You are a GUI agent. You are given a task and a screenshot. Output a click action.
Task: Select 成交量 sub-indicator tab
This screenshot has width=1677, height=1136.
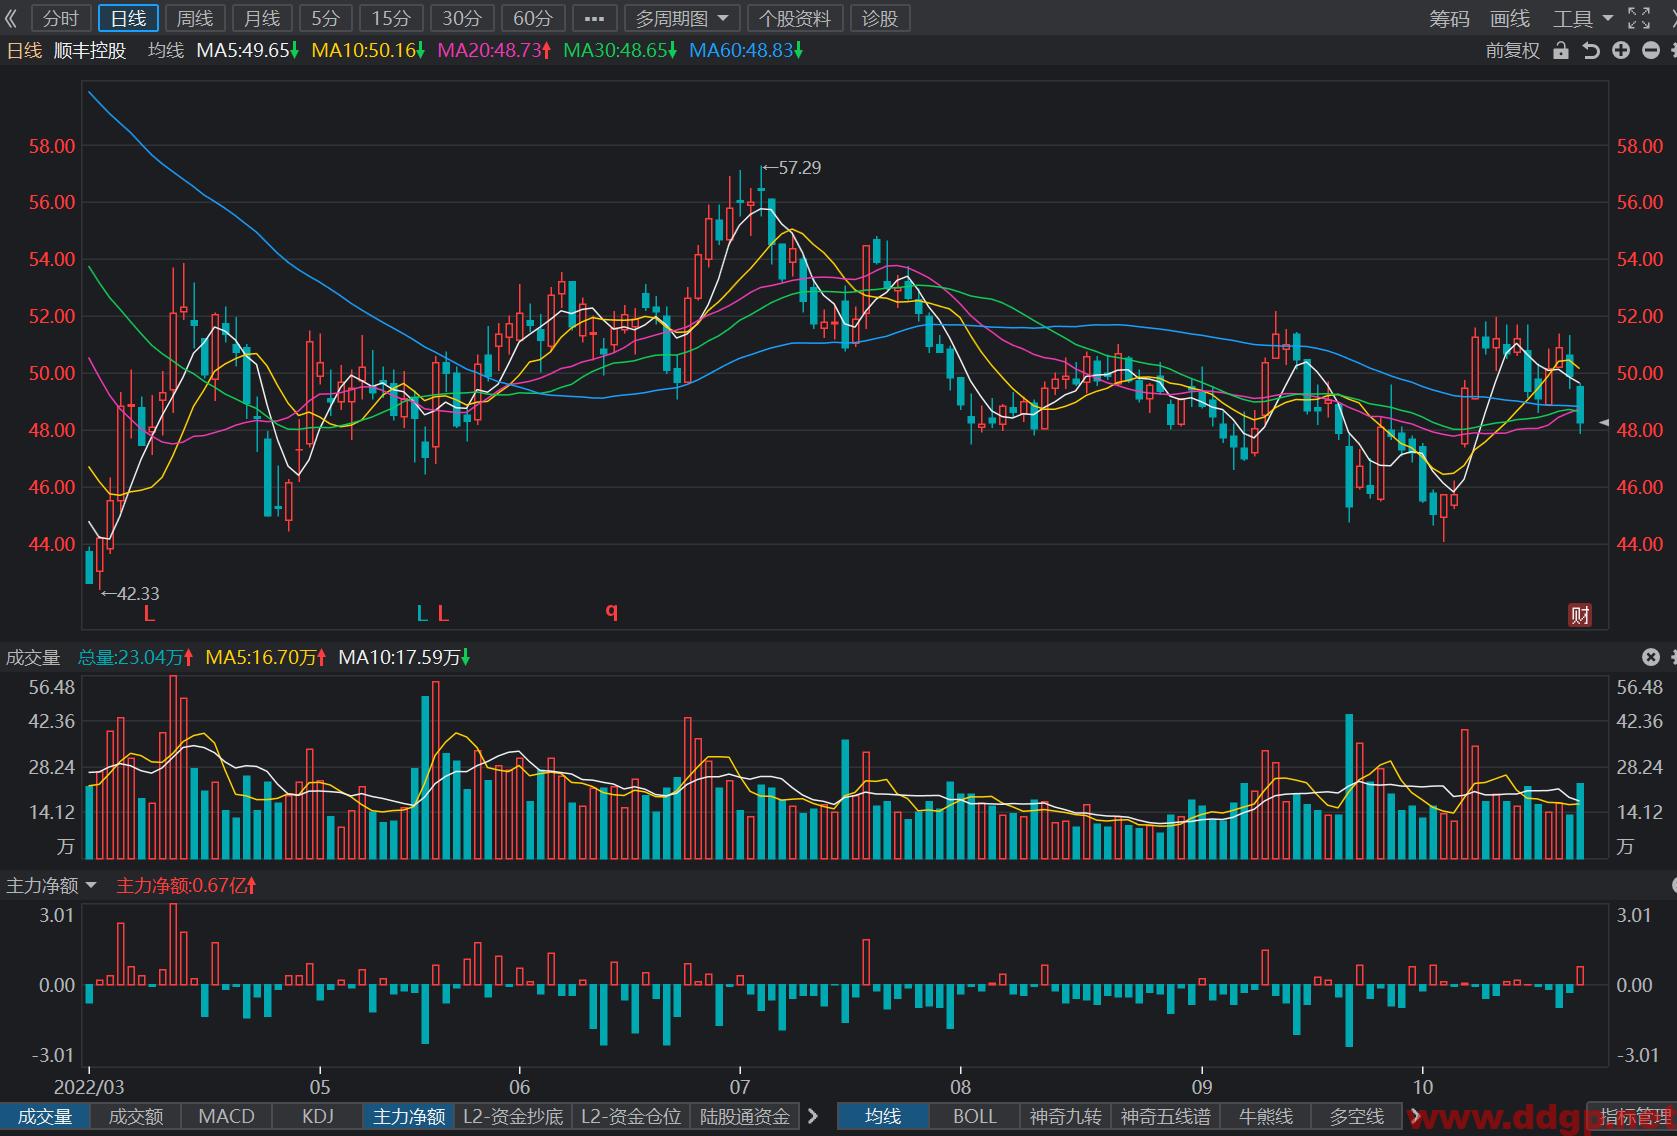pyautogui.click(x=45, y=1116)
